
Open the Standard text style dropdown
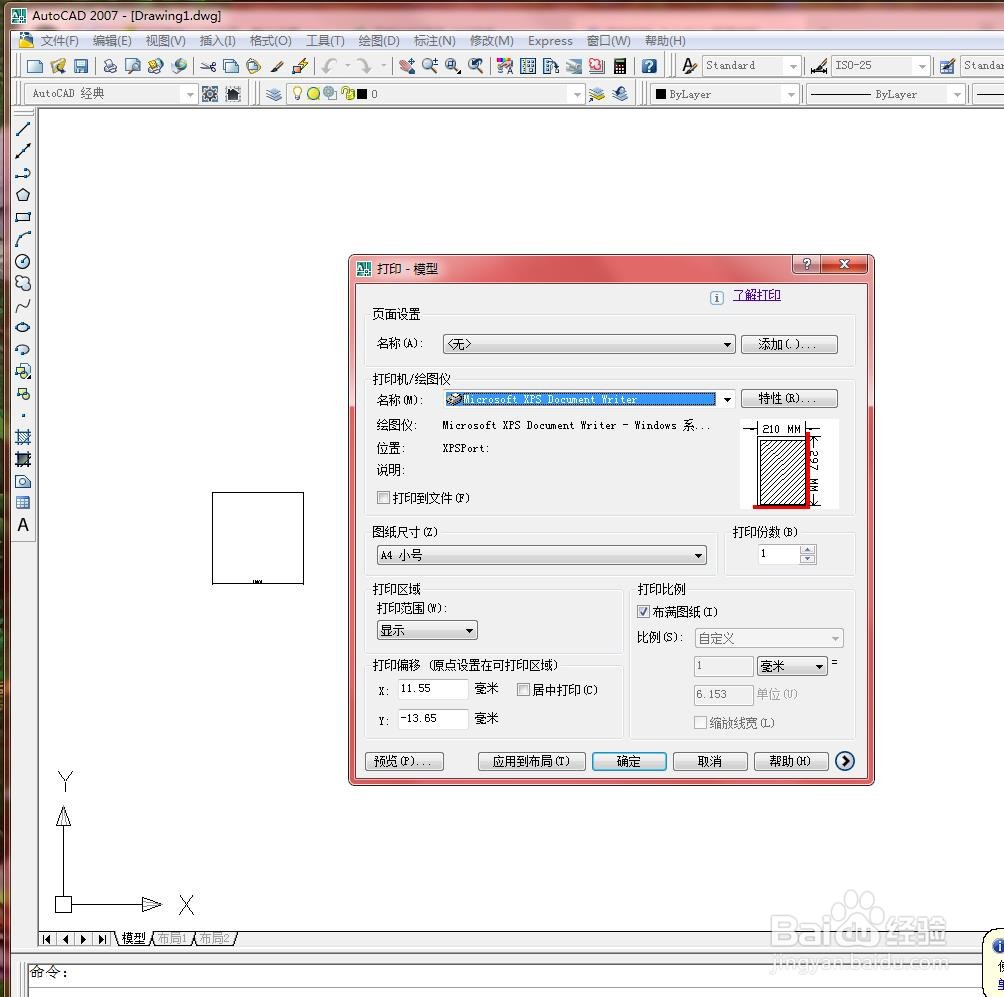(793, 66)
